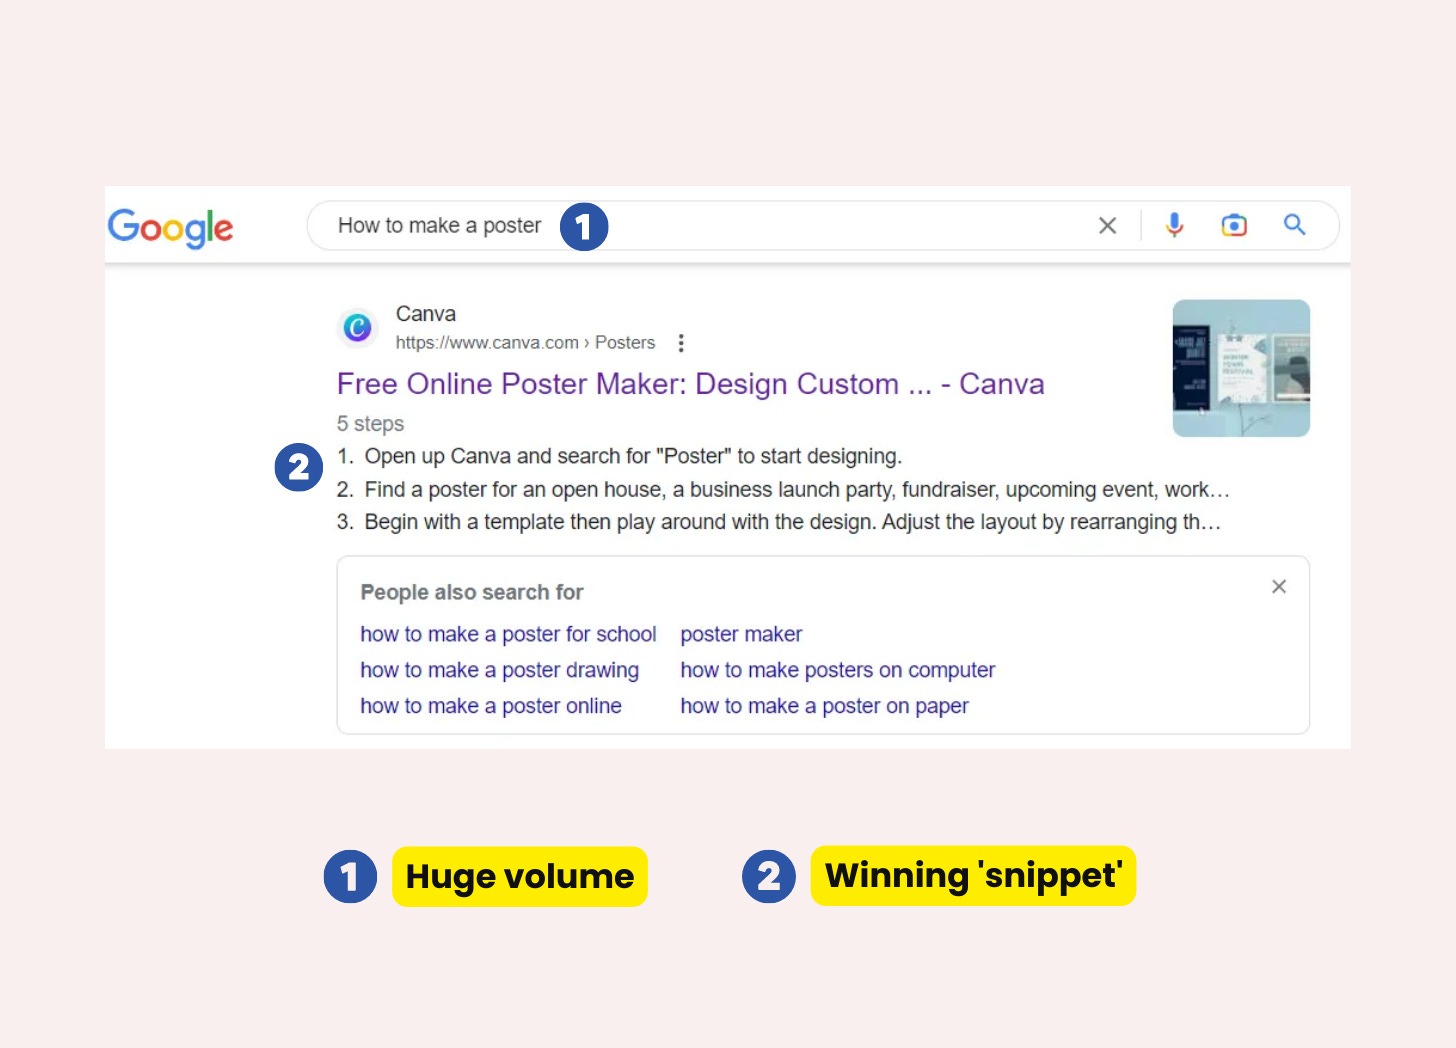Submit search with the magnifying glass icon
The width and height of the screenshot is (1456, 1048).
coord(1294,225)
